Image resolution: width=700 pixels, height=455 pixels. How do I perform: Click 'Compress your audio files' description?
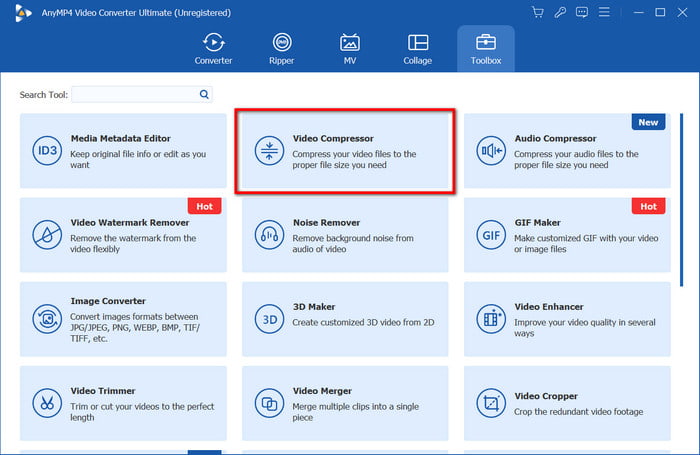576,159
